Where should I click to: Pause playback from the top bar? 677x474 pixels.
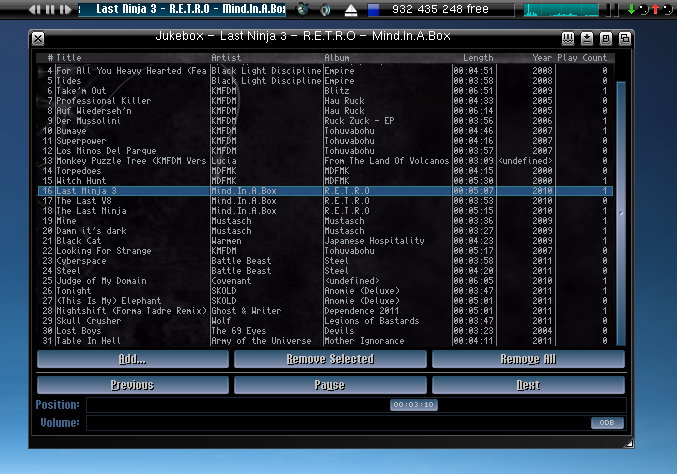tap(50, 9)
